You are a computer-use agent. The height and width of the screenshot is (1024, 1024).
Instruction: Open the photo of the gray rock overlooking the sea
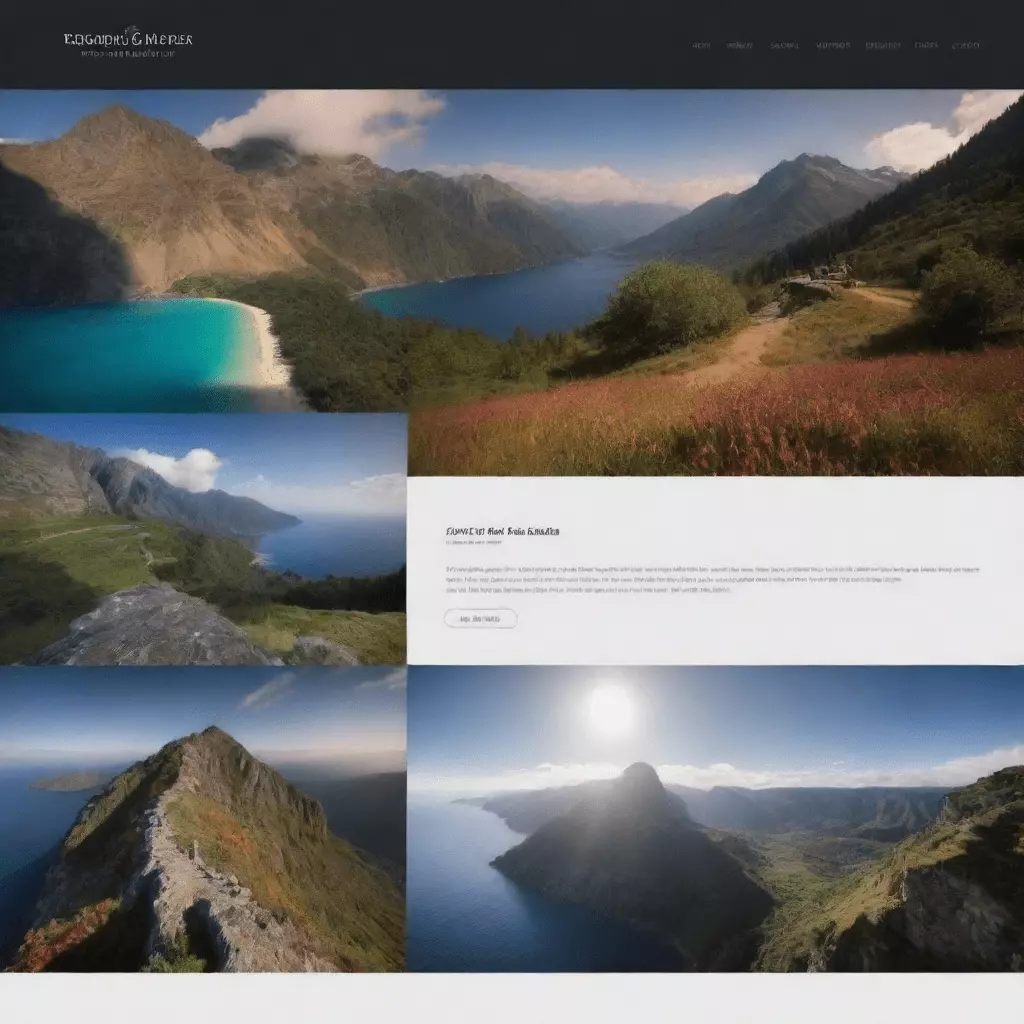point(203,539)
